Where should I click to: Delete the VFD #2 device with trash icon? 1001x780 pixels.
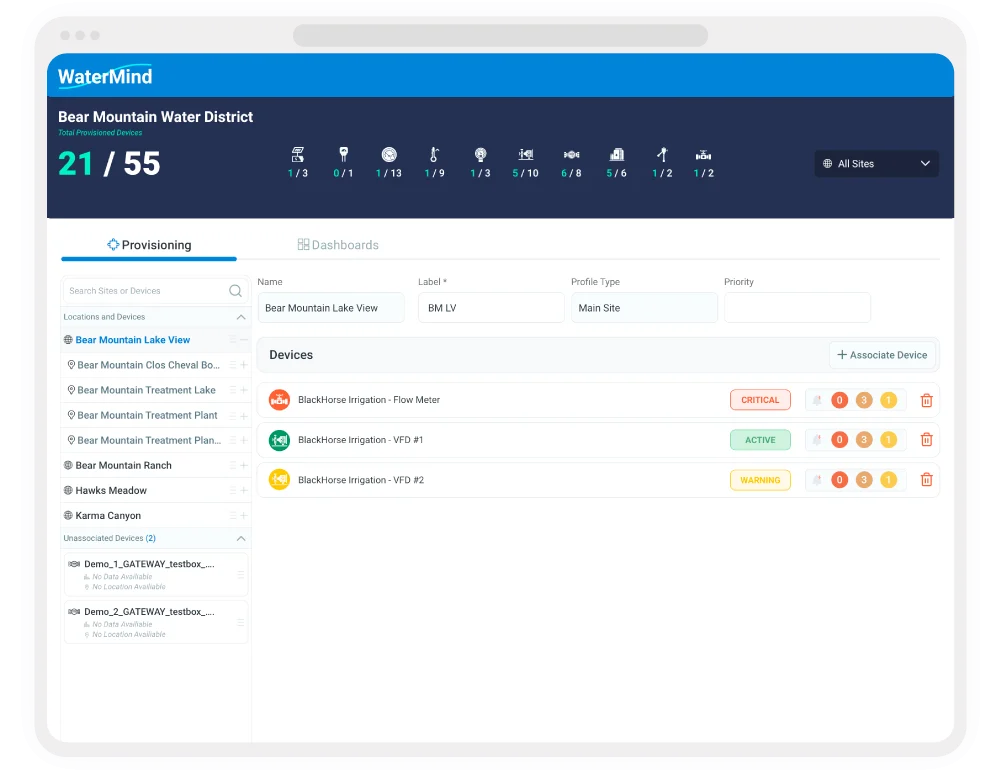click(926, 480)
